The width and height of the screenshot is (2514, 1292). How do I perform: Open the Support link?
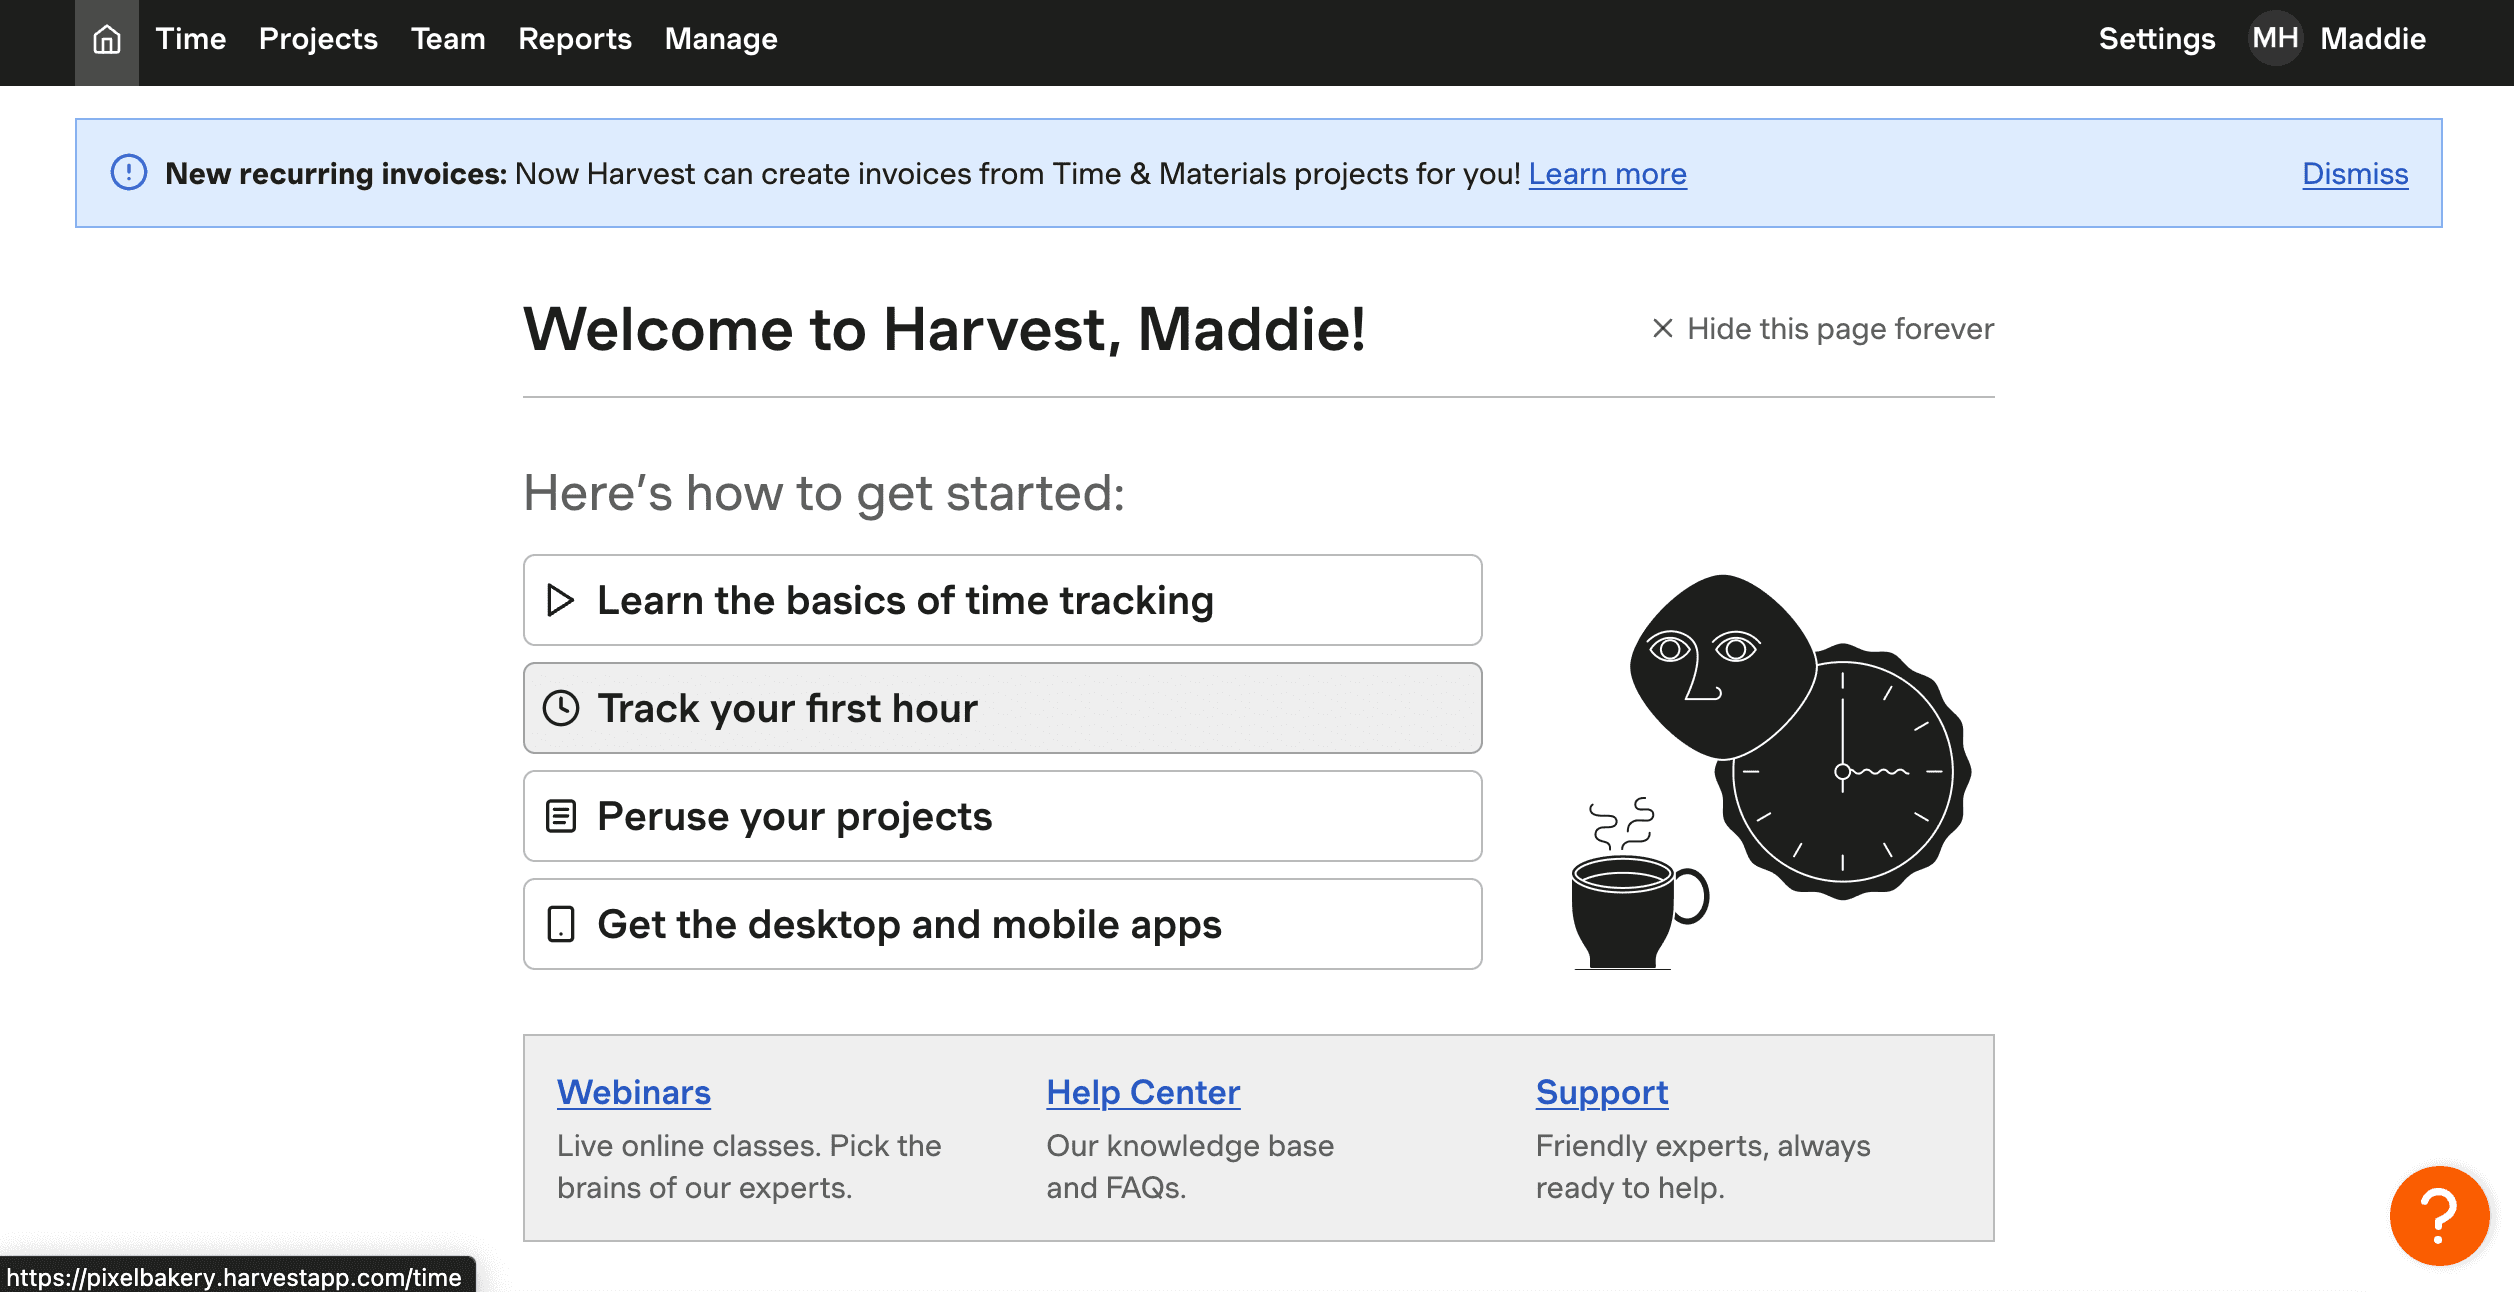point(1602,1093)
